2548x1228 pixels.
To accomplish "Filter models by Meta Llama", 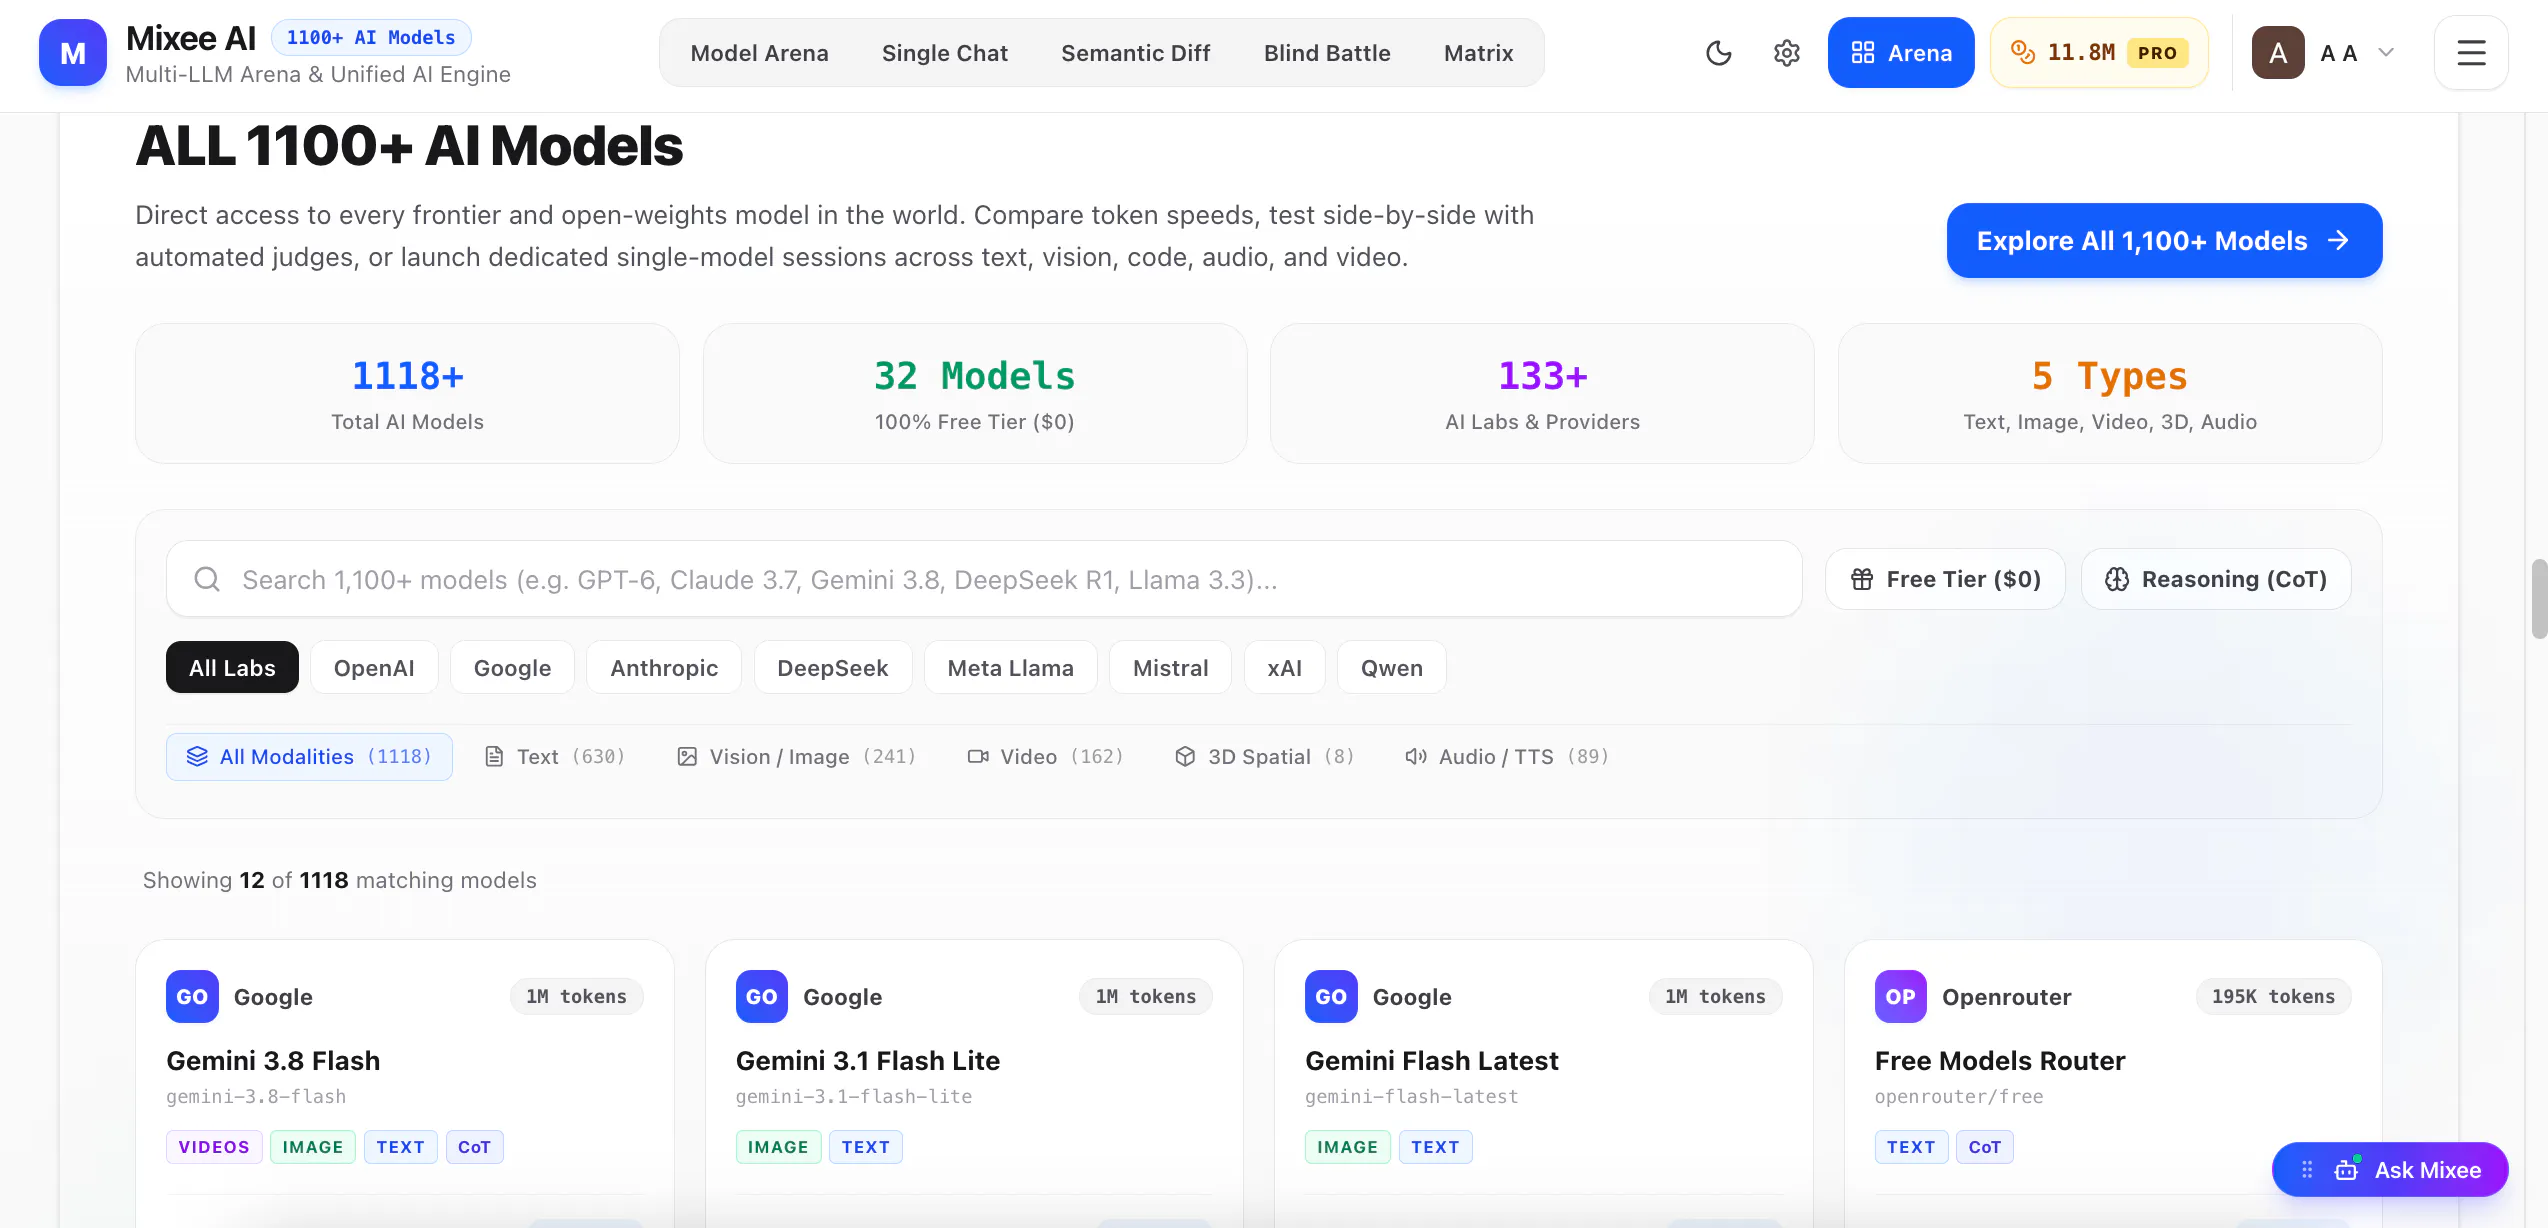I will tap(1011, 668).
